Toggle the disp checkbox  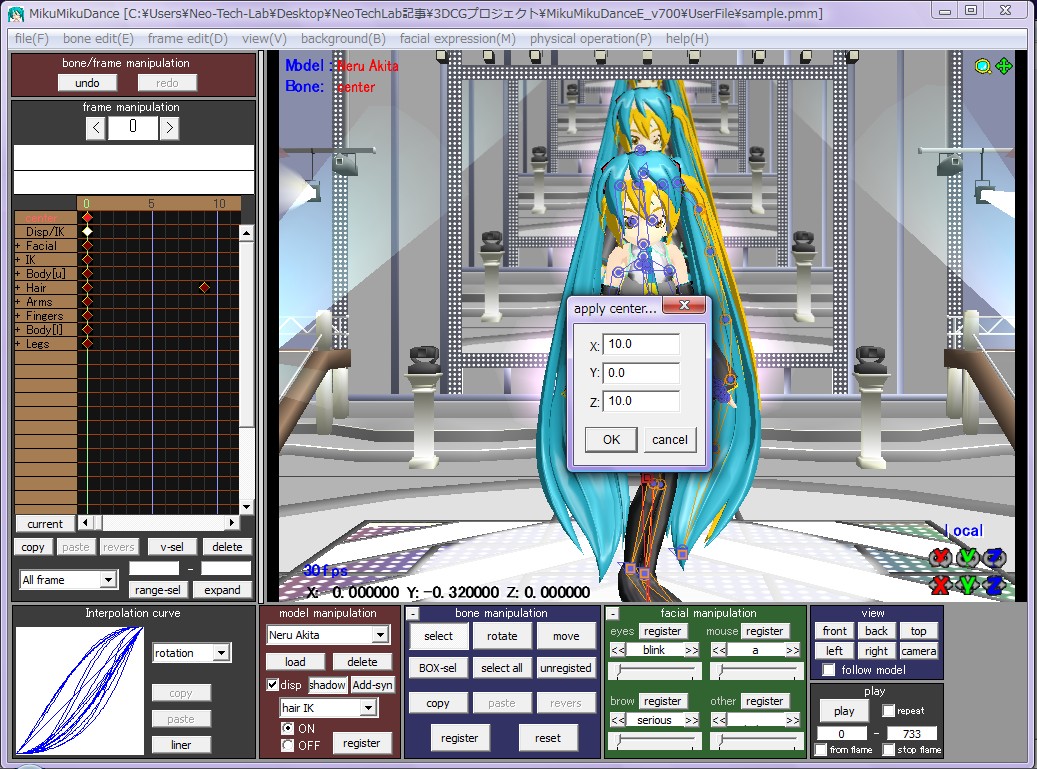click(272, 684)
